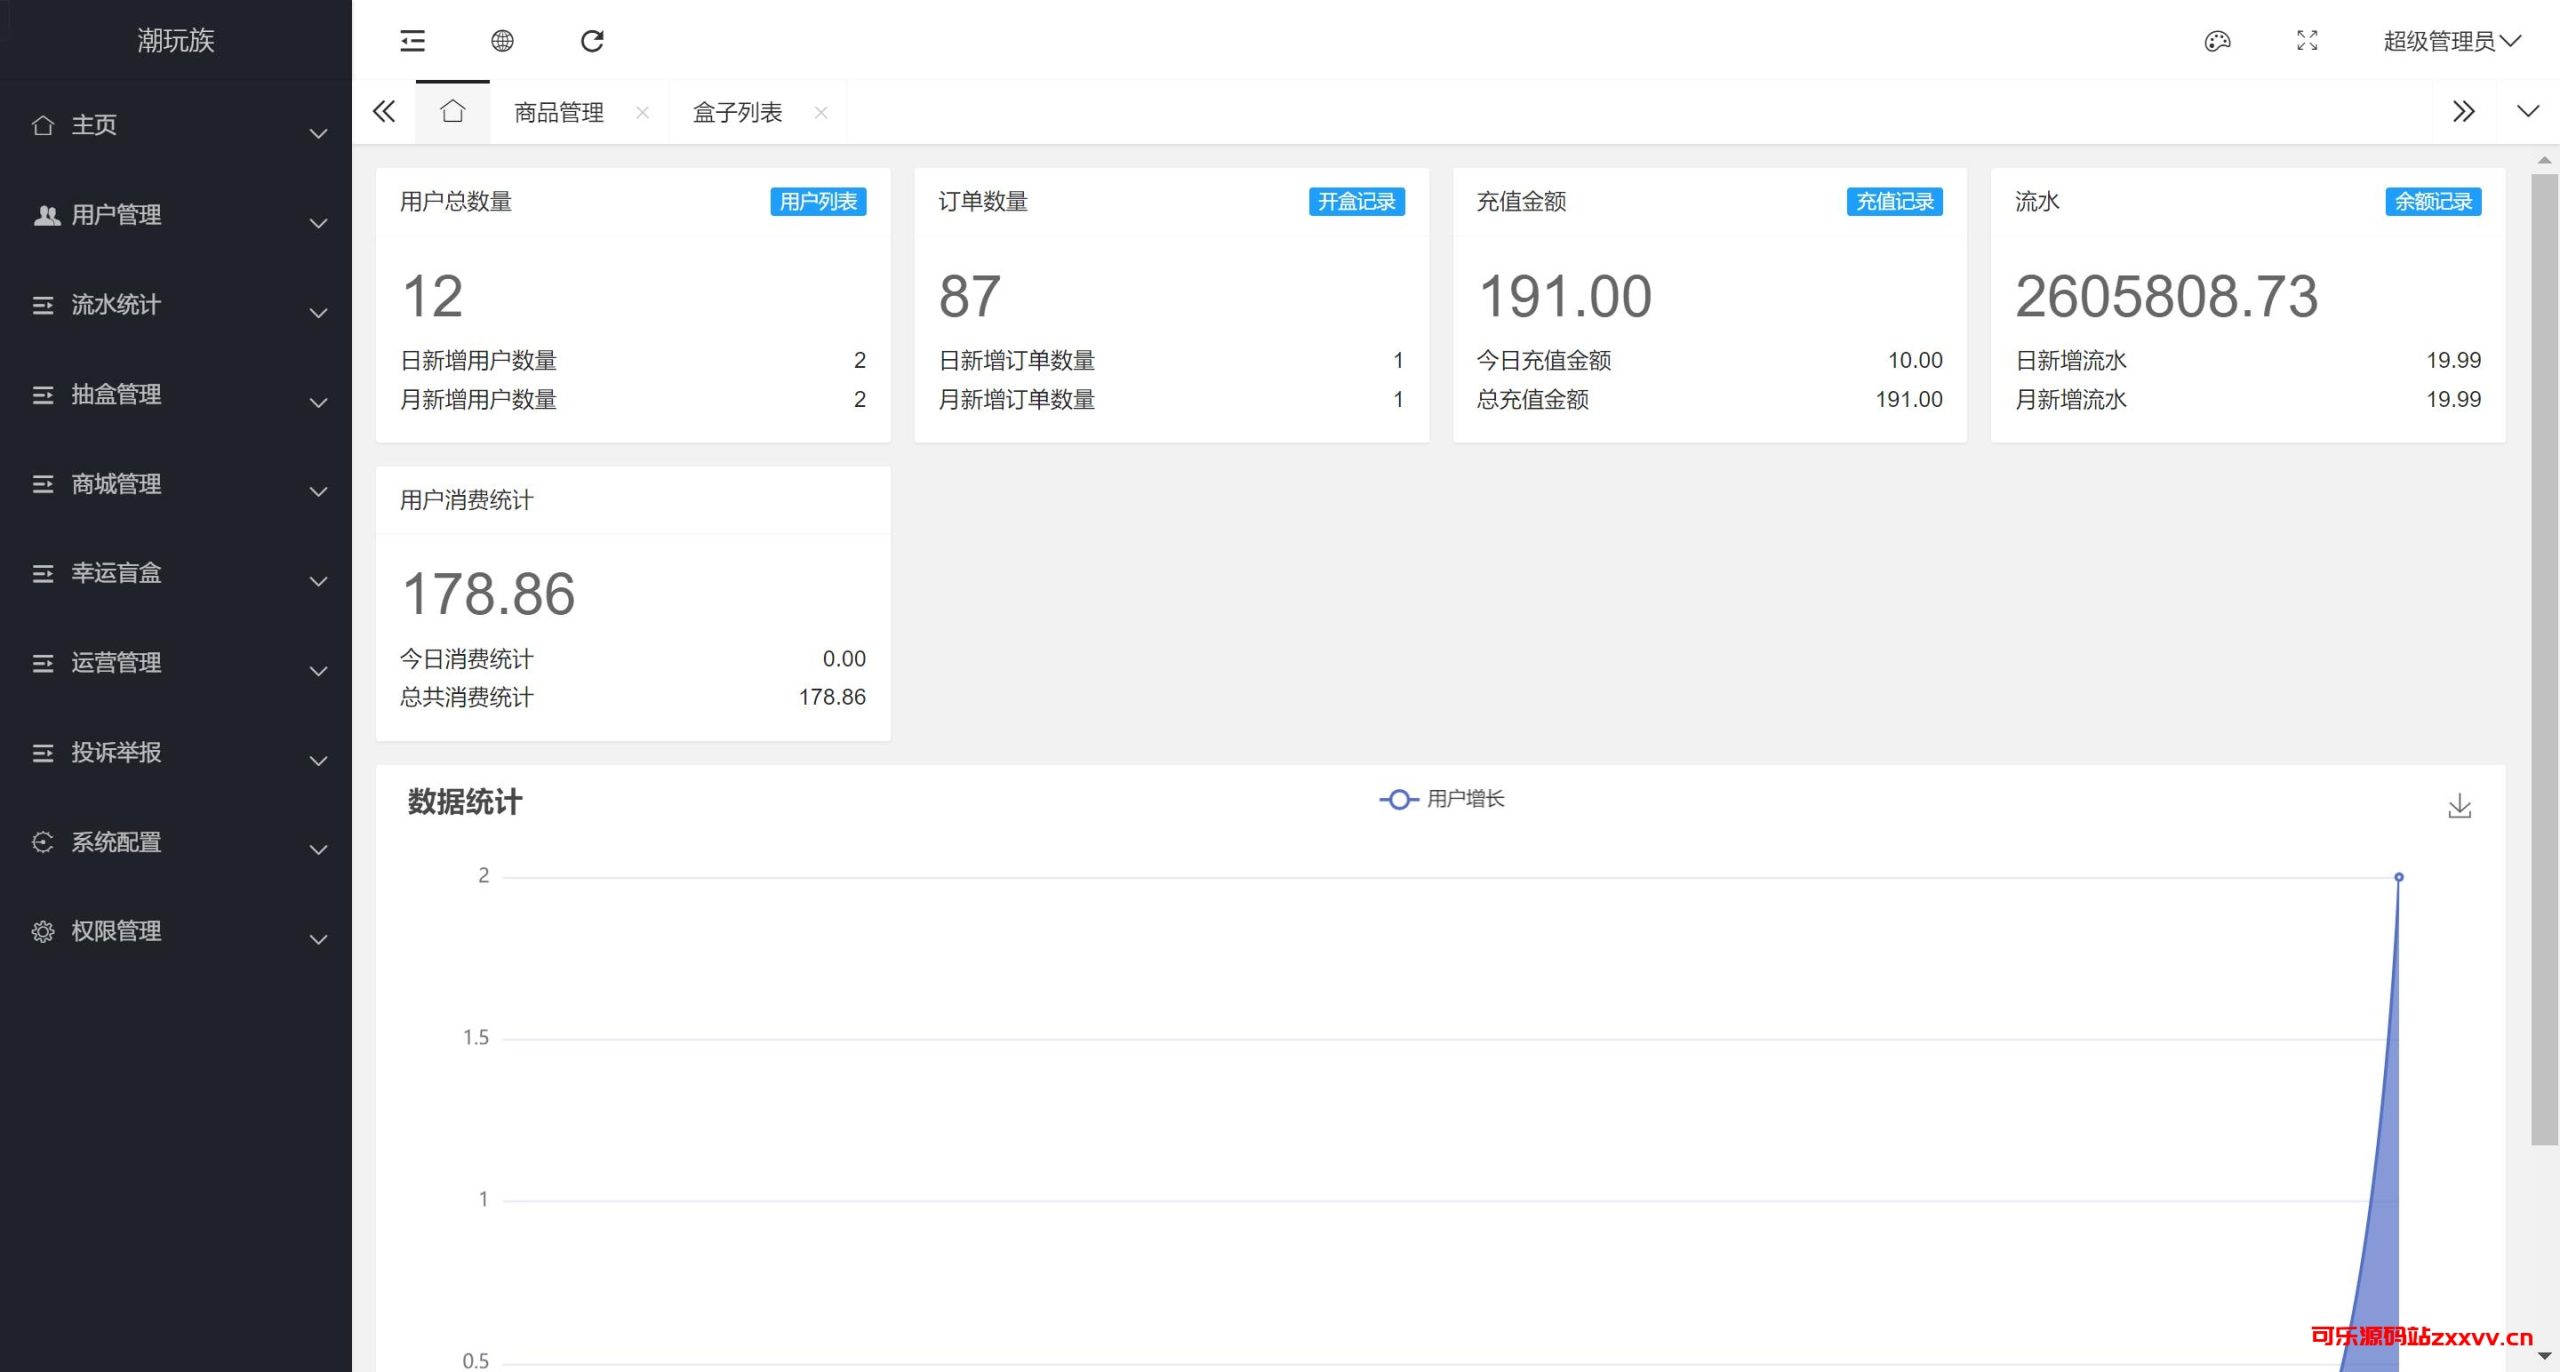Switch to the 盒子列表 tab

[x=737, y=112]
